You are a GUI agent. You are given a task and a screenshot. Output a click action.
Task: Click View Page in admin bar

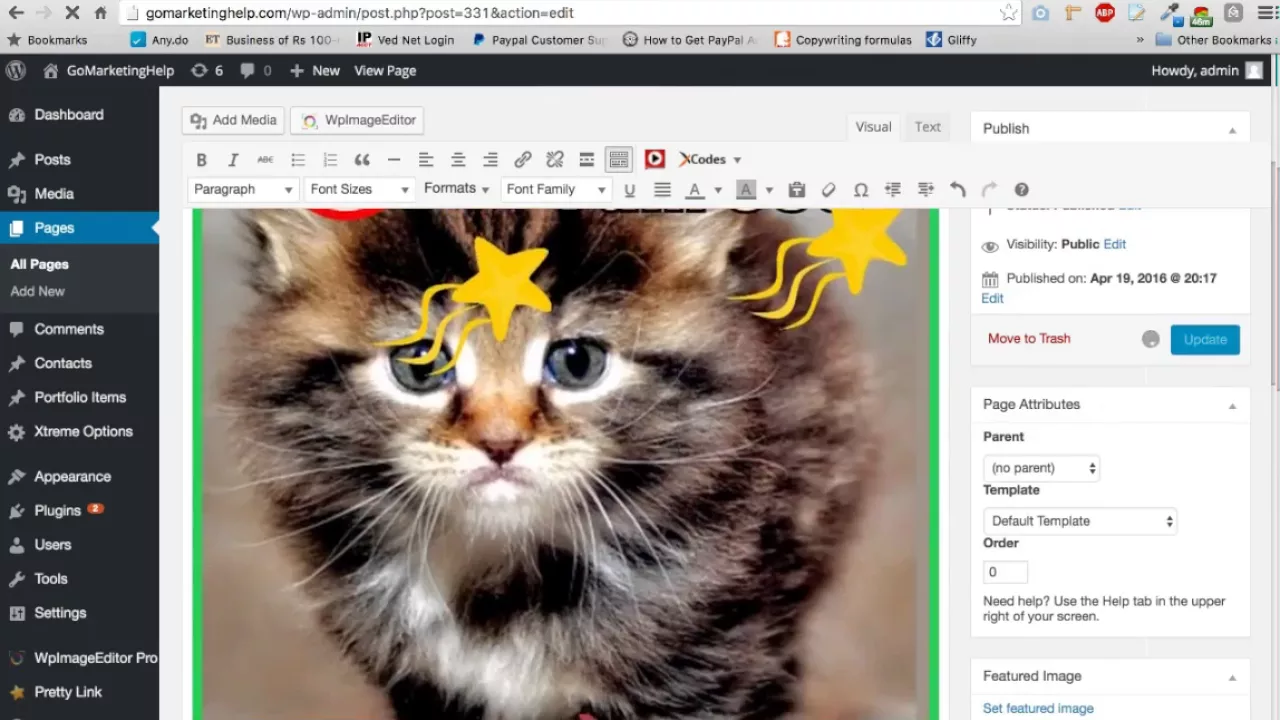pyautogui.click(x=385, y=70)
